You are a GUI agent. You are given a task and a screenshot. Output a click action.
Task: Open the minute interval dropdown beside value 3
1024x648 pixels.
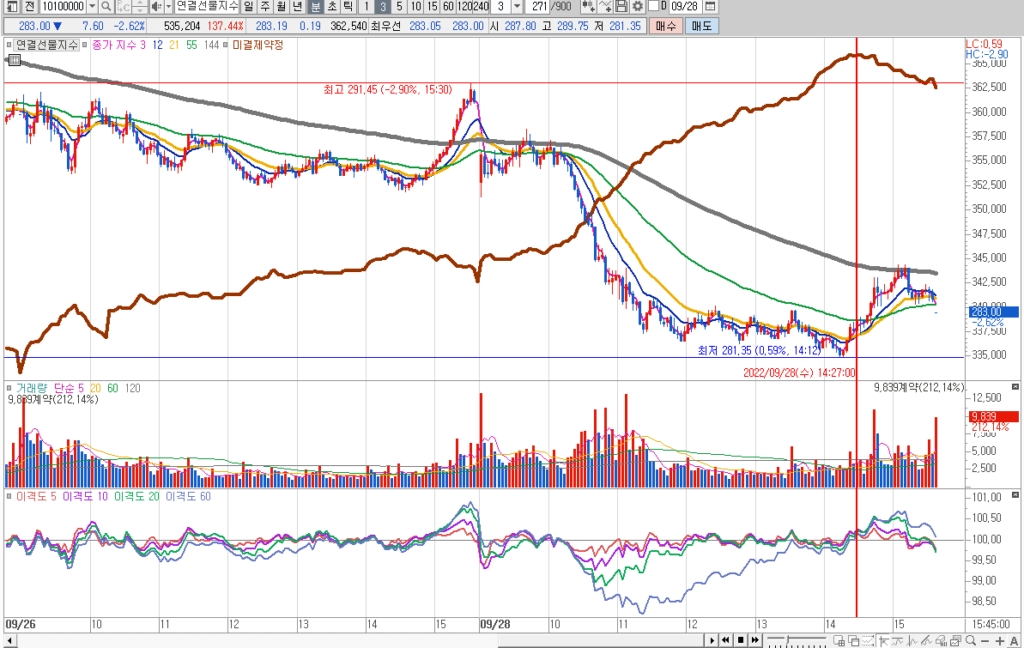tap(516, 6)
